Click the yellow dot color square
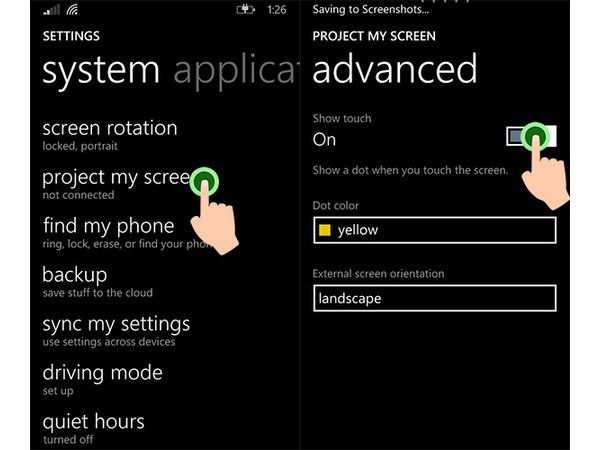 (324, 231)
